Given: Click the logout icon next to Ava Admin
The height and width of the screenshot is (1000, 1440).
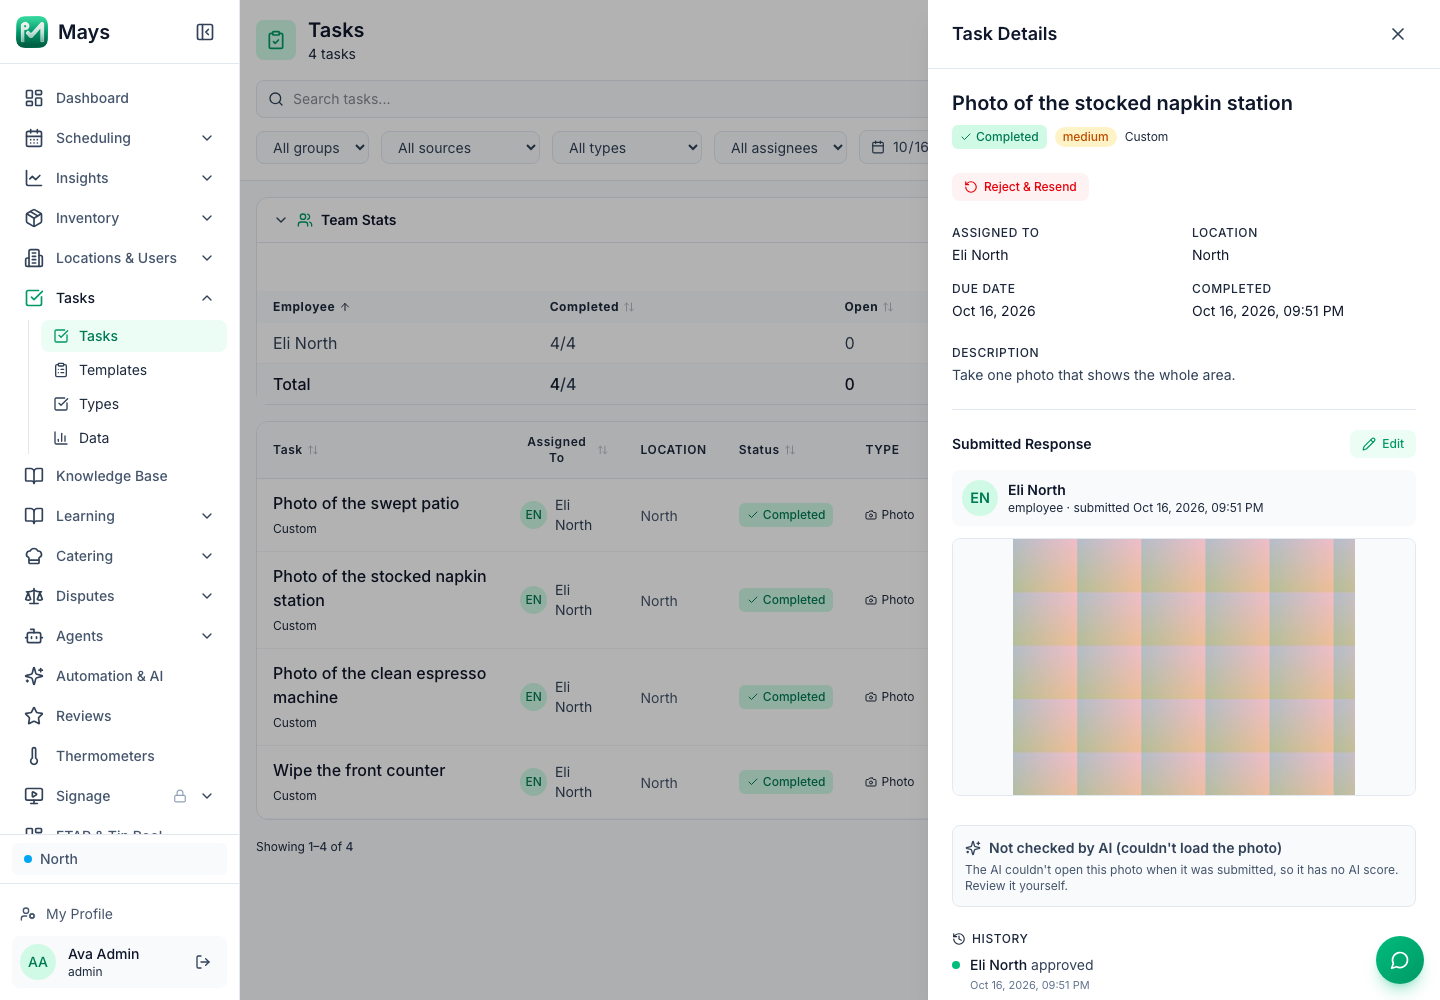Looking at the screenshot, I should pyautogui.click(x=203, y=962).
